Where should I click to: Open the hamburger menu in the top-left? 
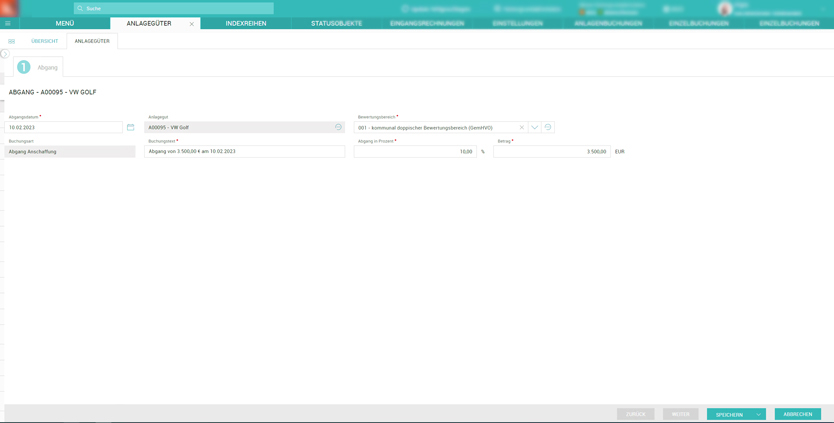click(8, 23)
